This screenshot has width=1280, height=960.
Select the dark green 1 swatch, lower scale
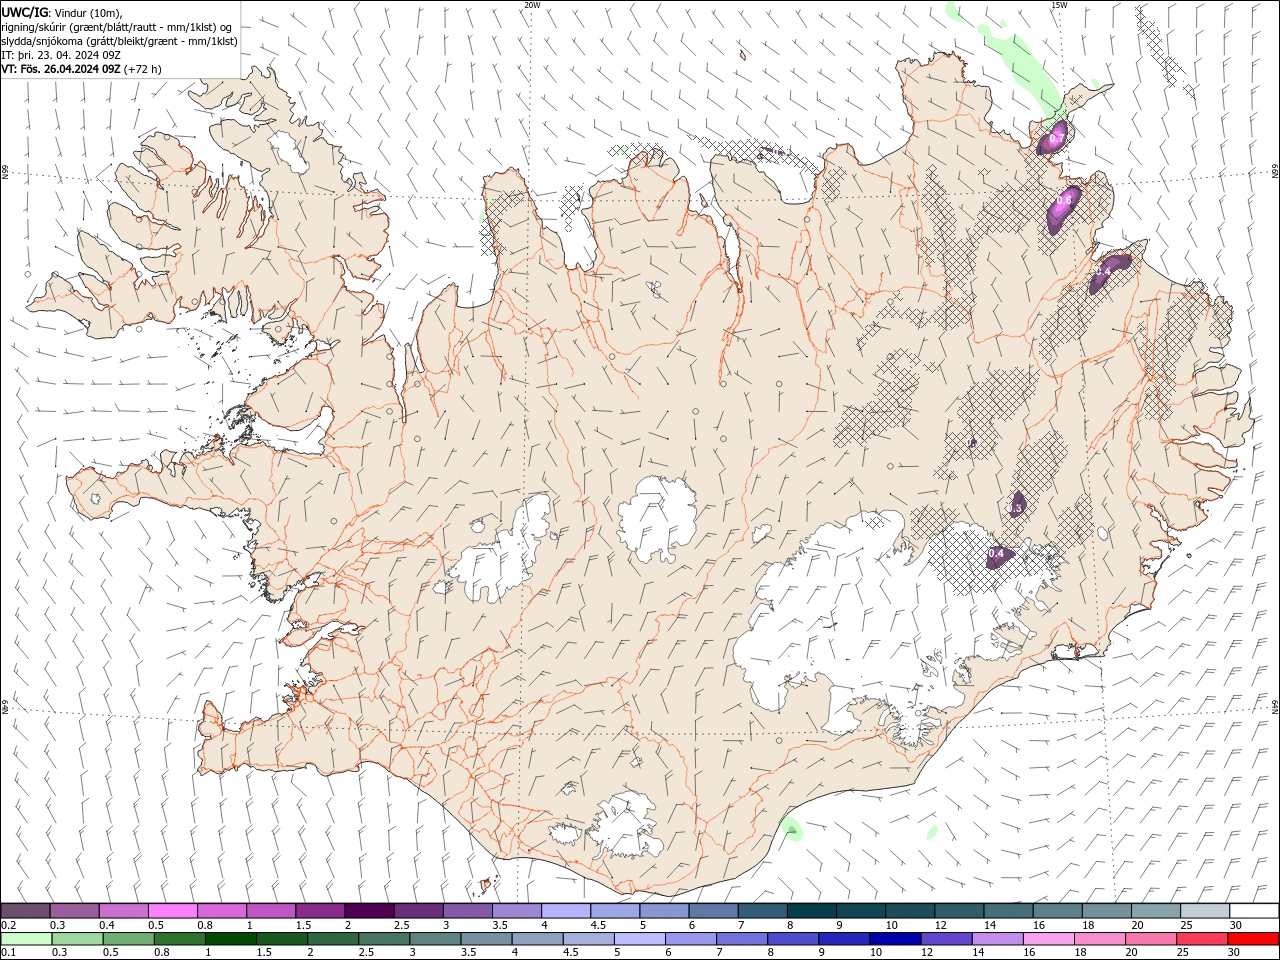click(231, 939)
